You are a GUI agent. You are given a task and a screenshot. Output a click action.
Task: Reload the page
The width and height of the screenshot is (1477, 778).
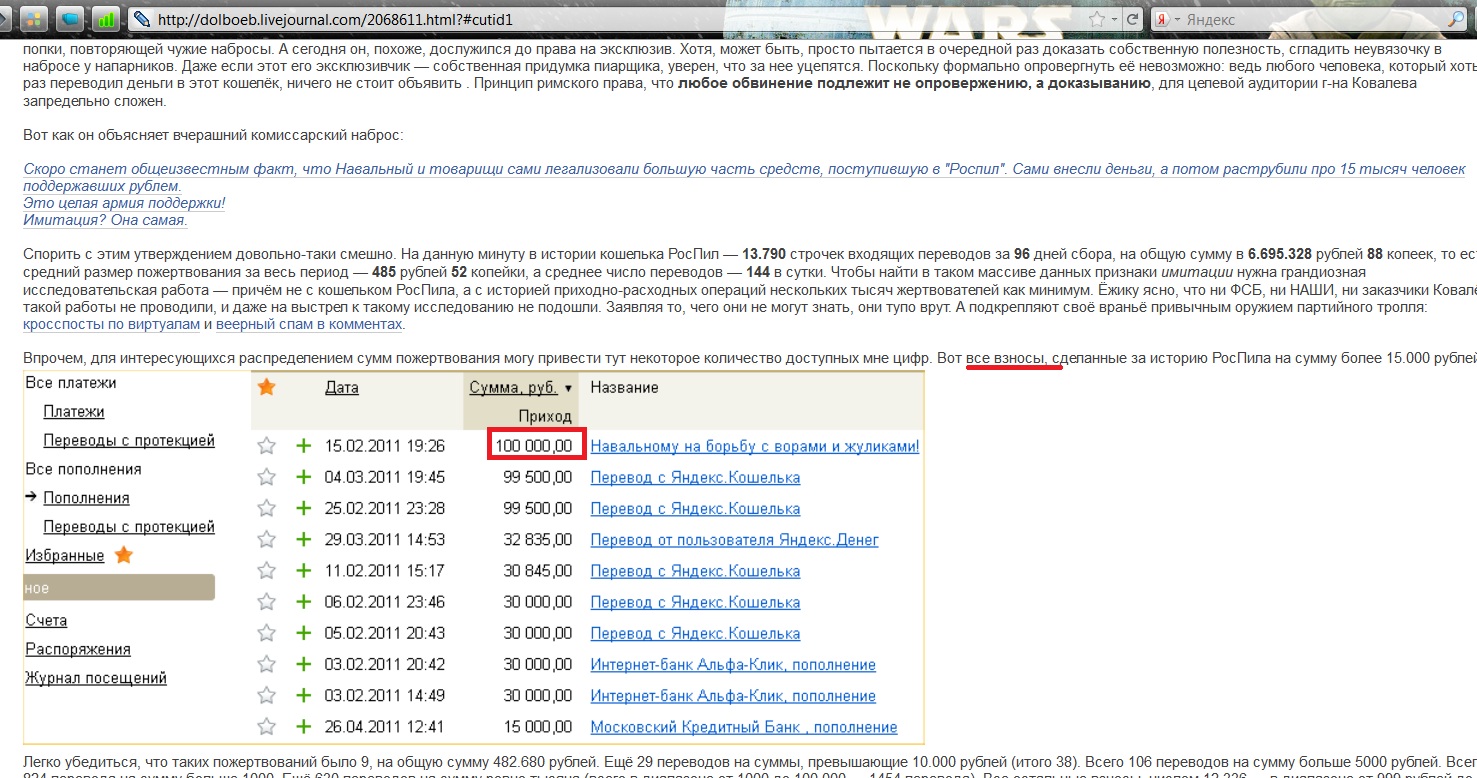(1132, 19)
